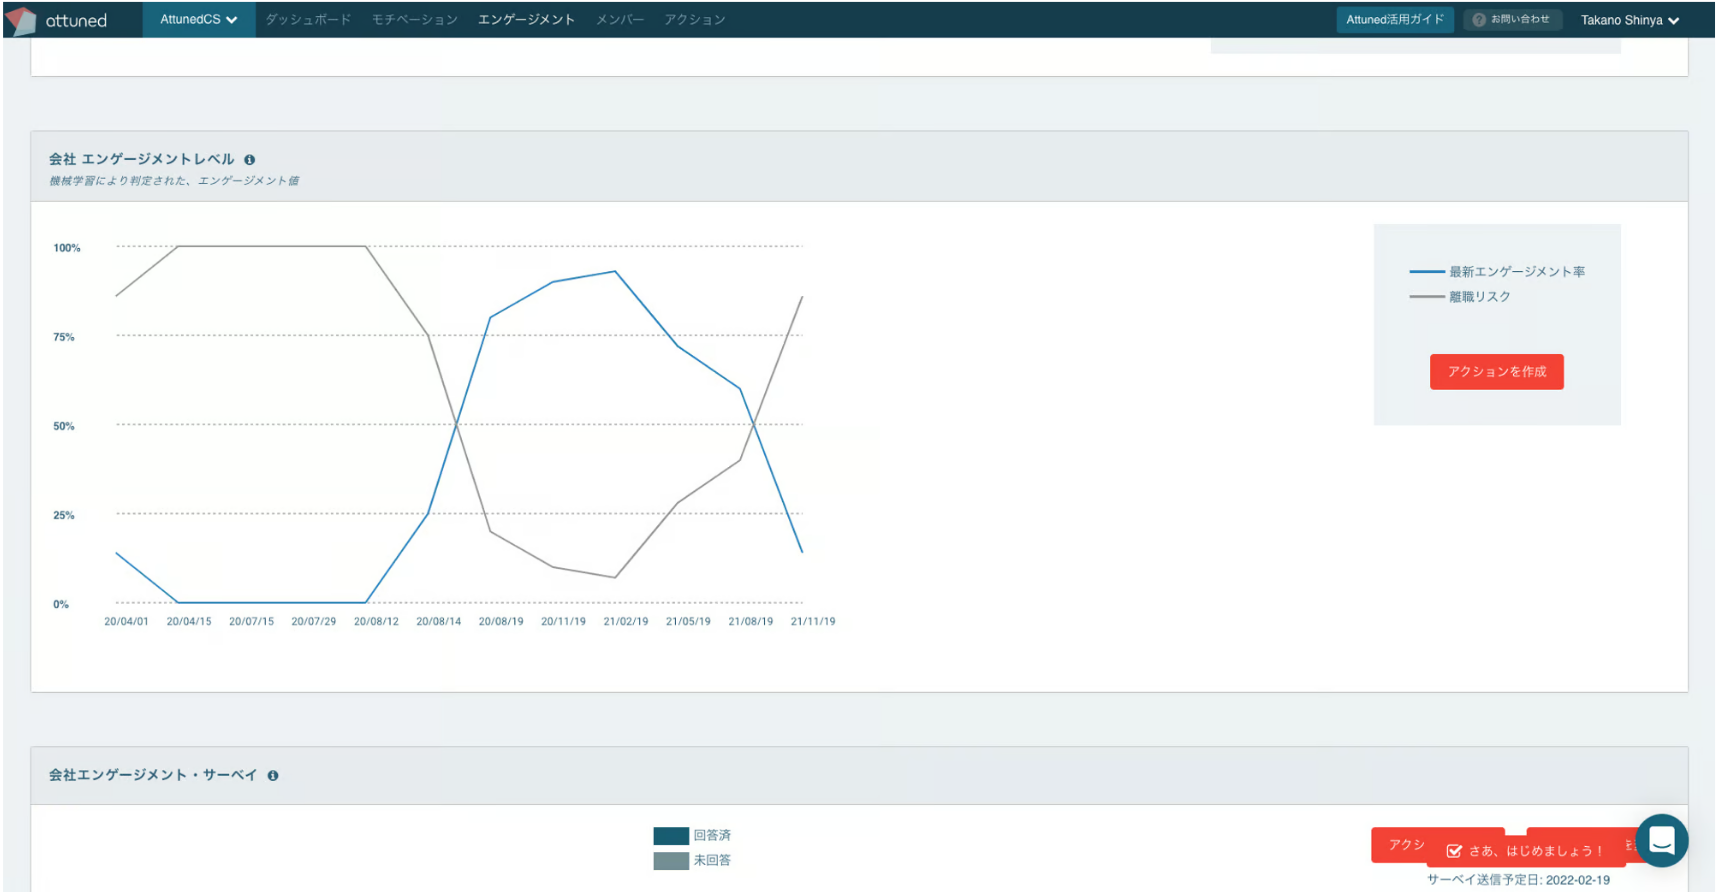Click the attuned logo icon
1718x892 pixels.
(x=21, y=21)
